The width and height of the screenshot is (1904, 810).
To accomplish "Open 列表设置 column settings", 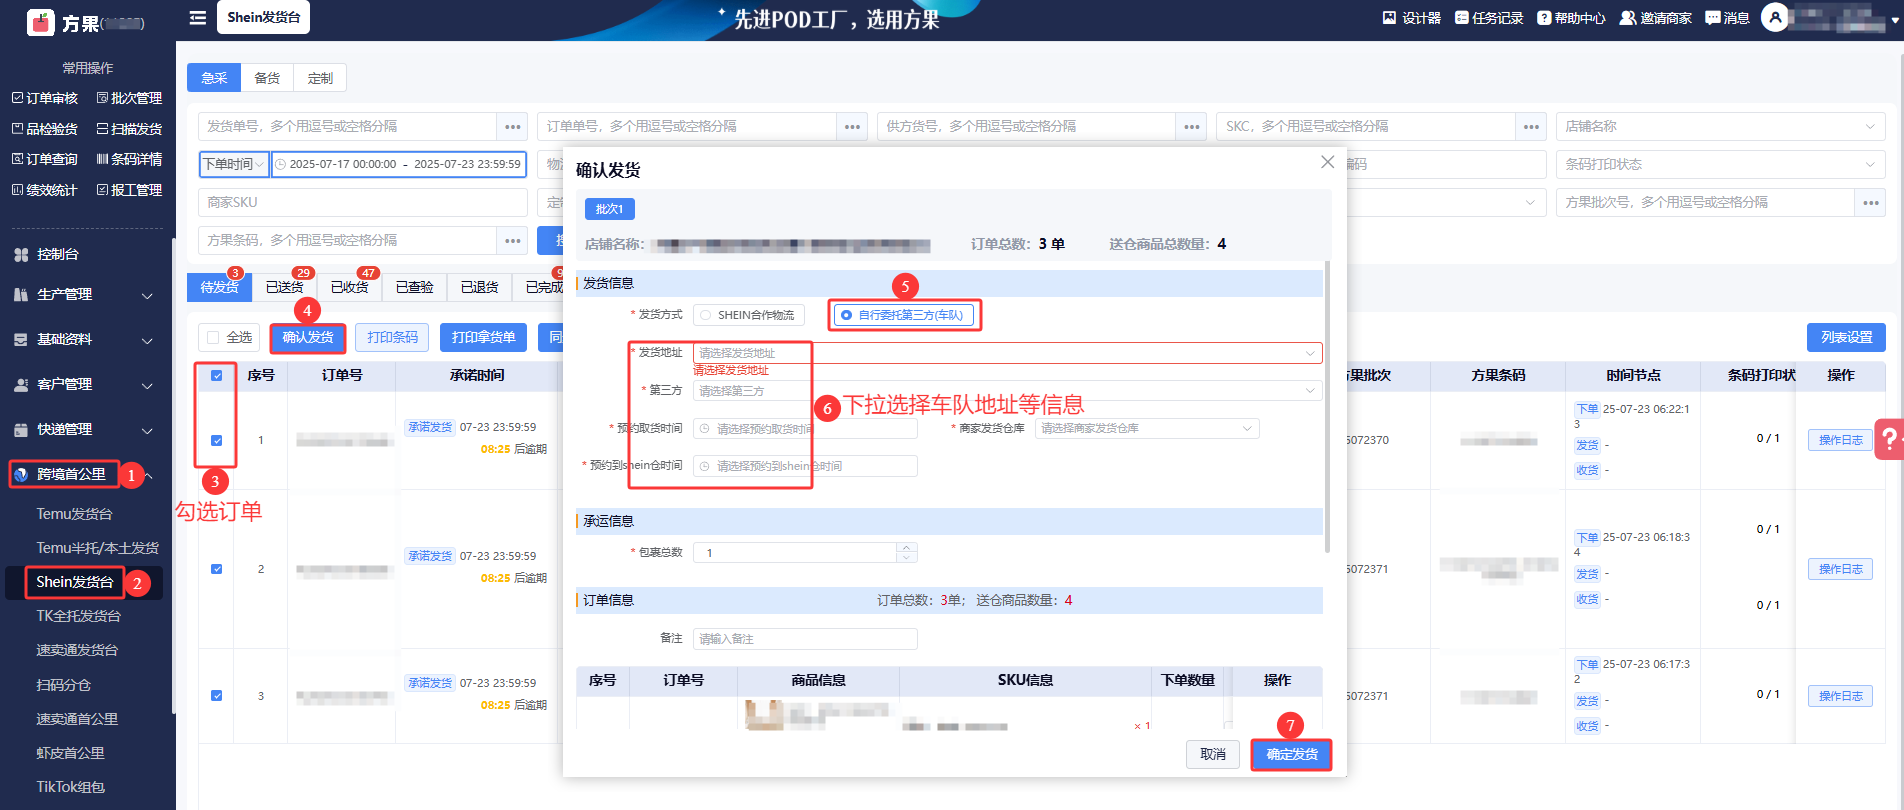I will [x=1846, y=338].
